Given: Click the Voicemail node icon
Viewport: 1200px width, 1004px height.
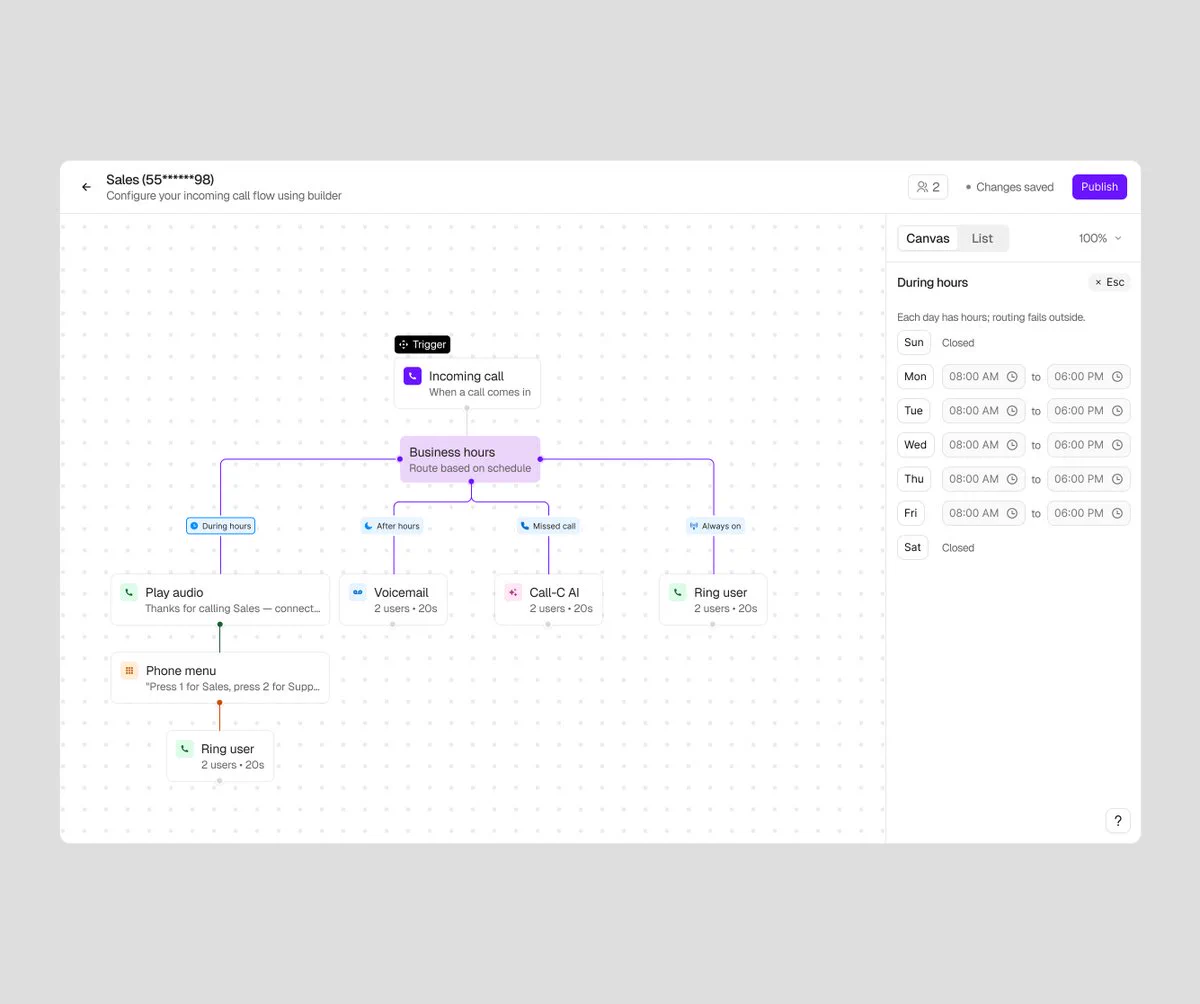Looking at the screenshot, I should click(x=357, y=592).
